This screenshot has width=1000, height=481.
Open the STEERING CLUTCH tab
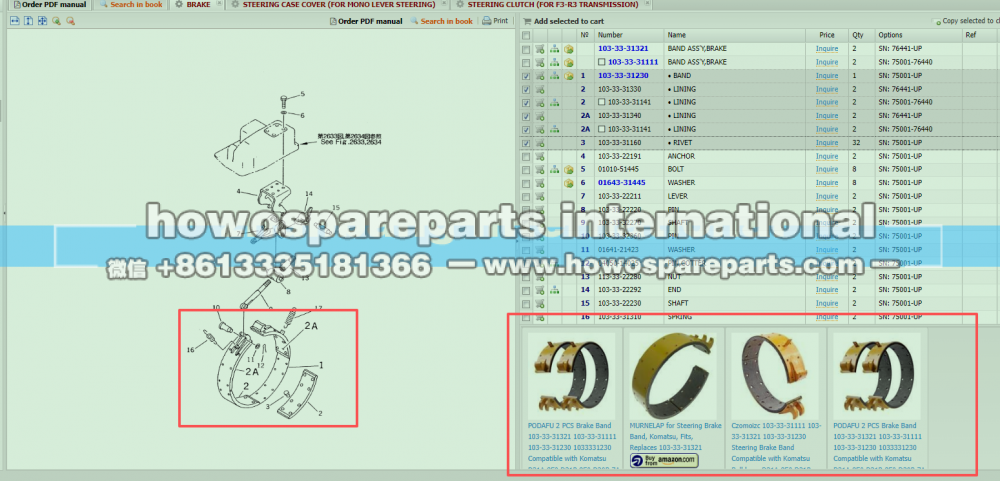point(552,4)
